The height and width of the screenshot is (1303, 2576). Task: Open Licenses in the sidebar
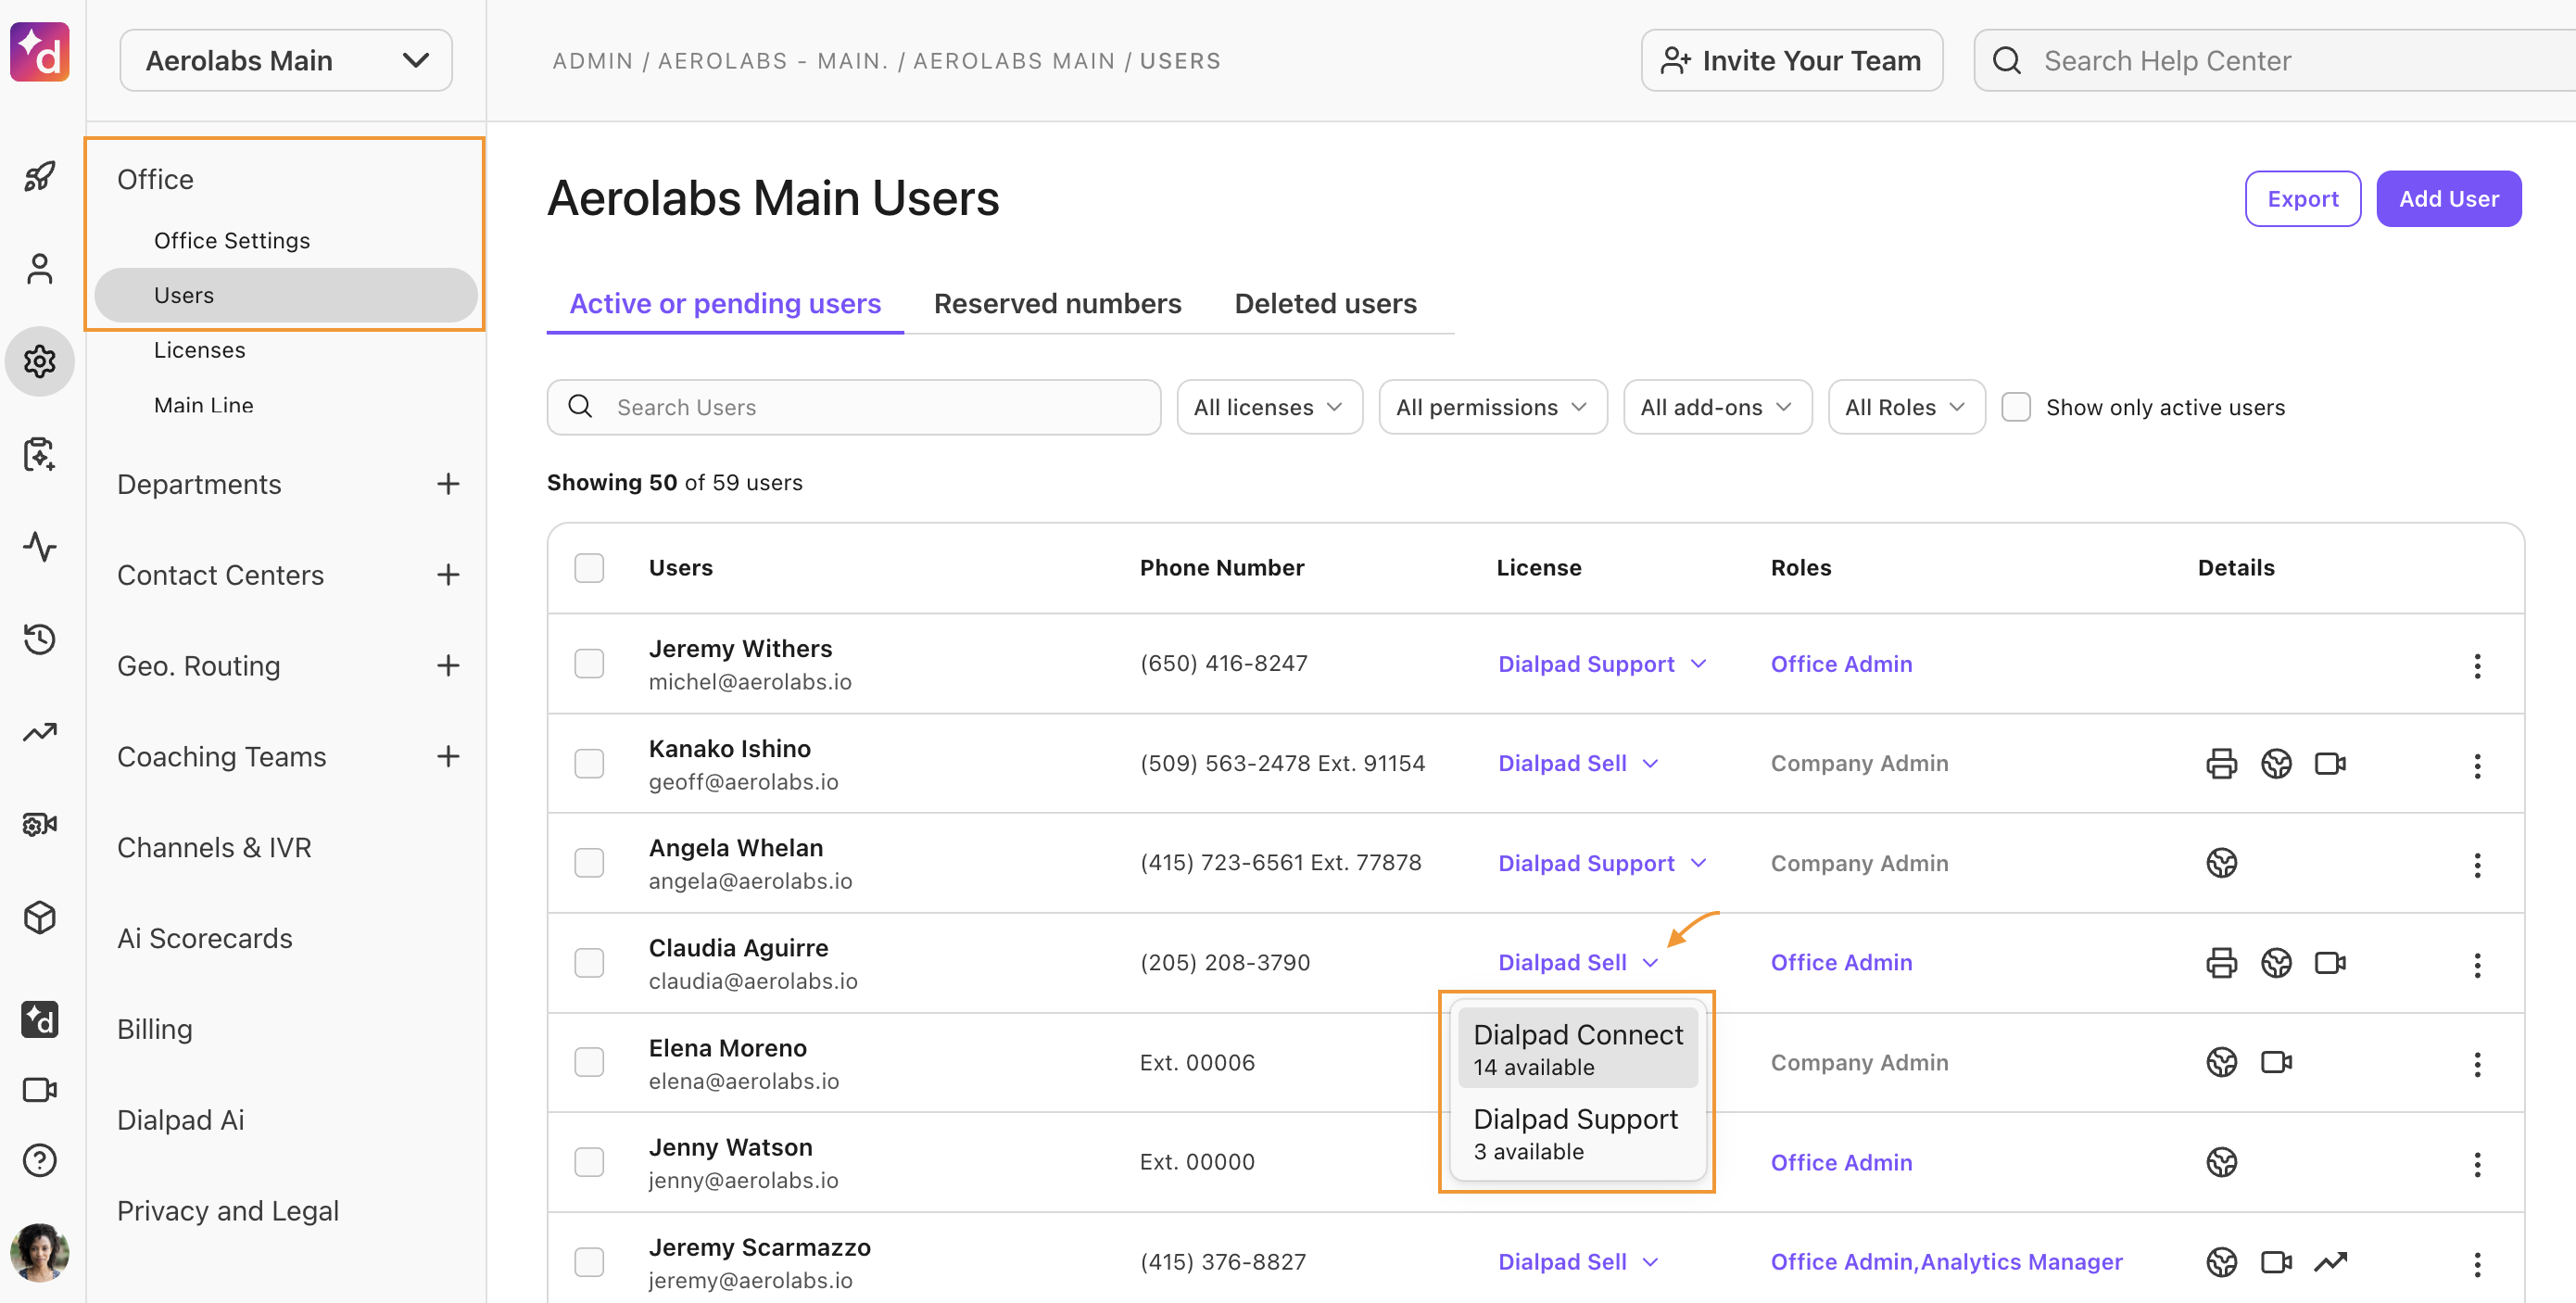pyautogui.click(x=199, y=350)
